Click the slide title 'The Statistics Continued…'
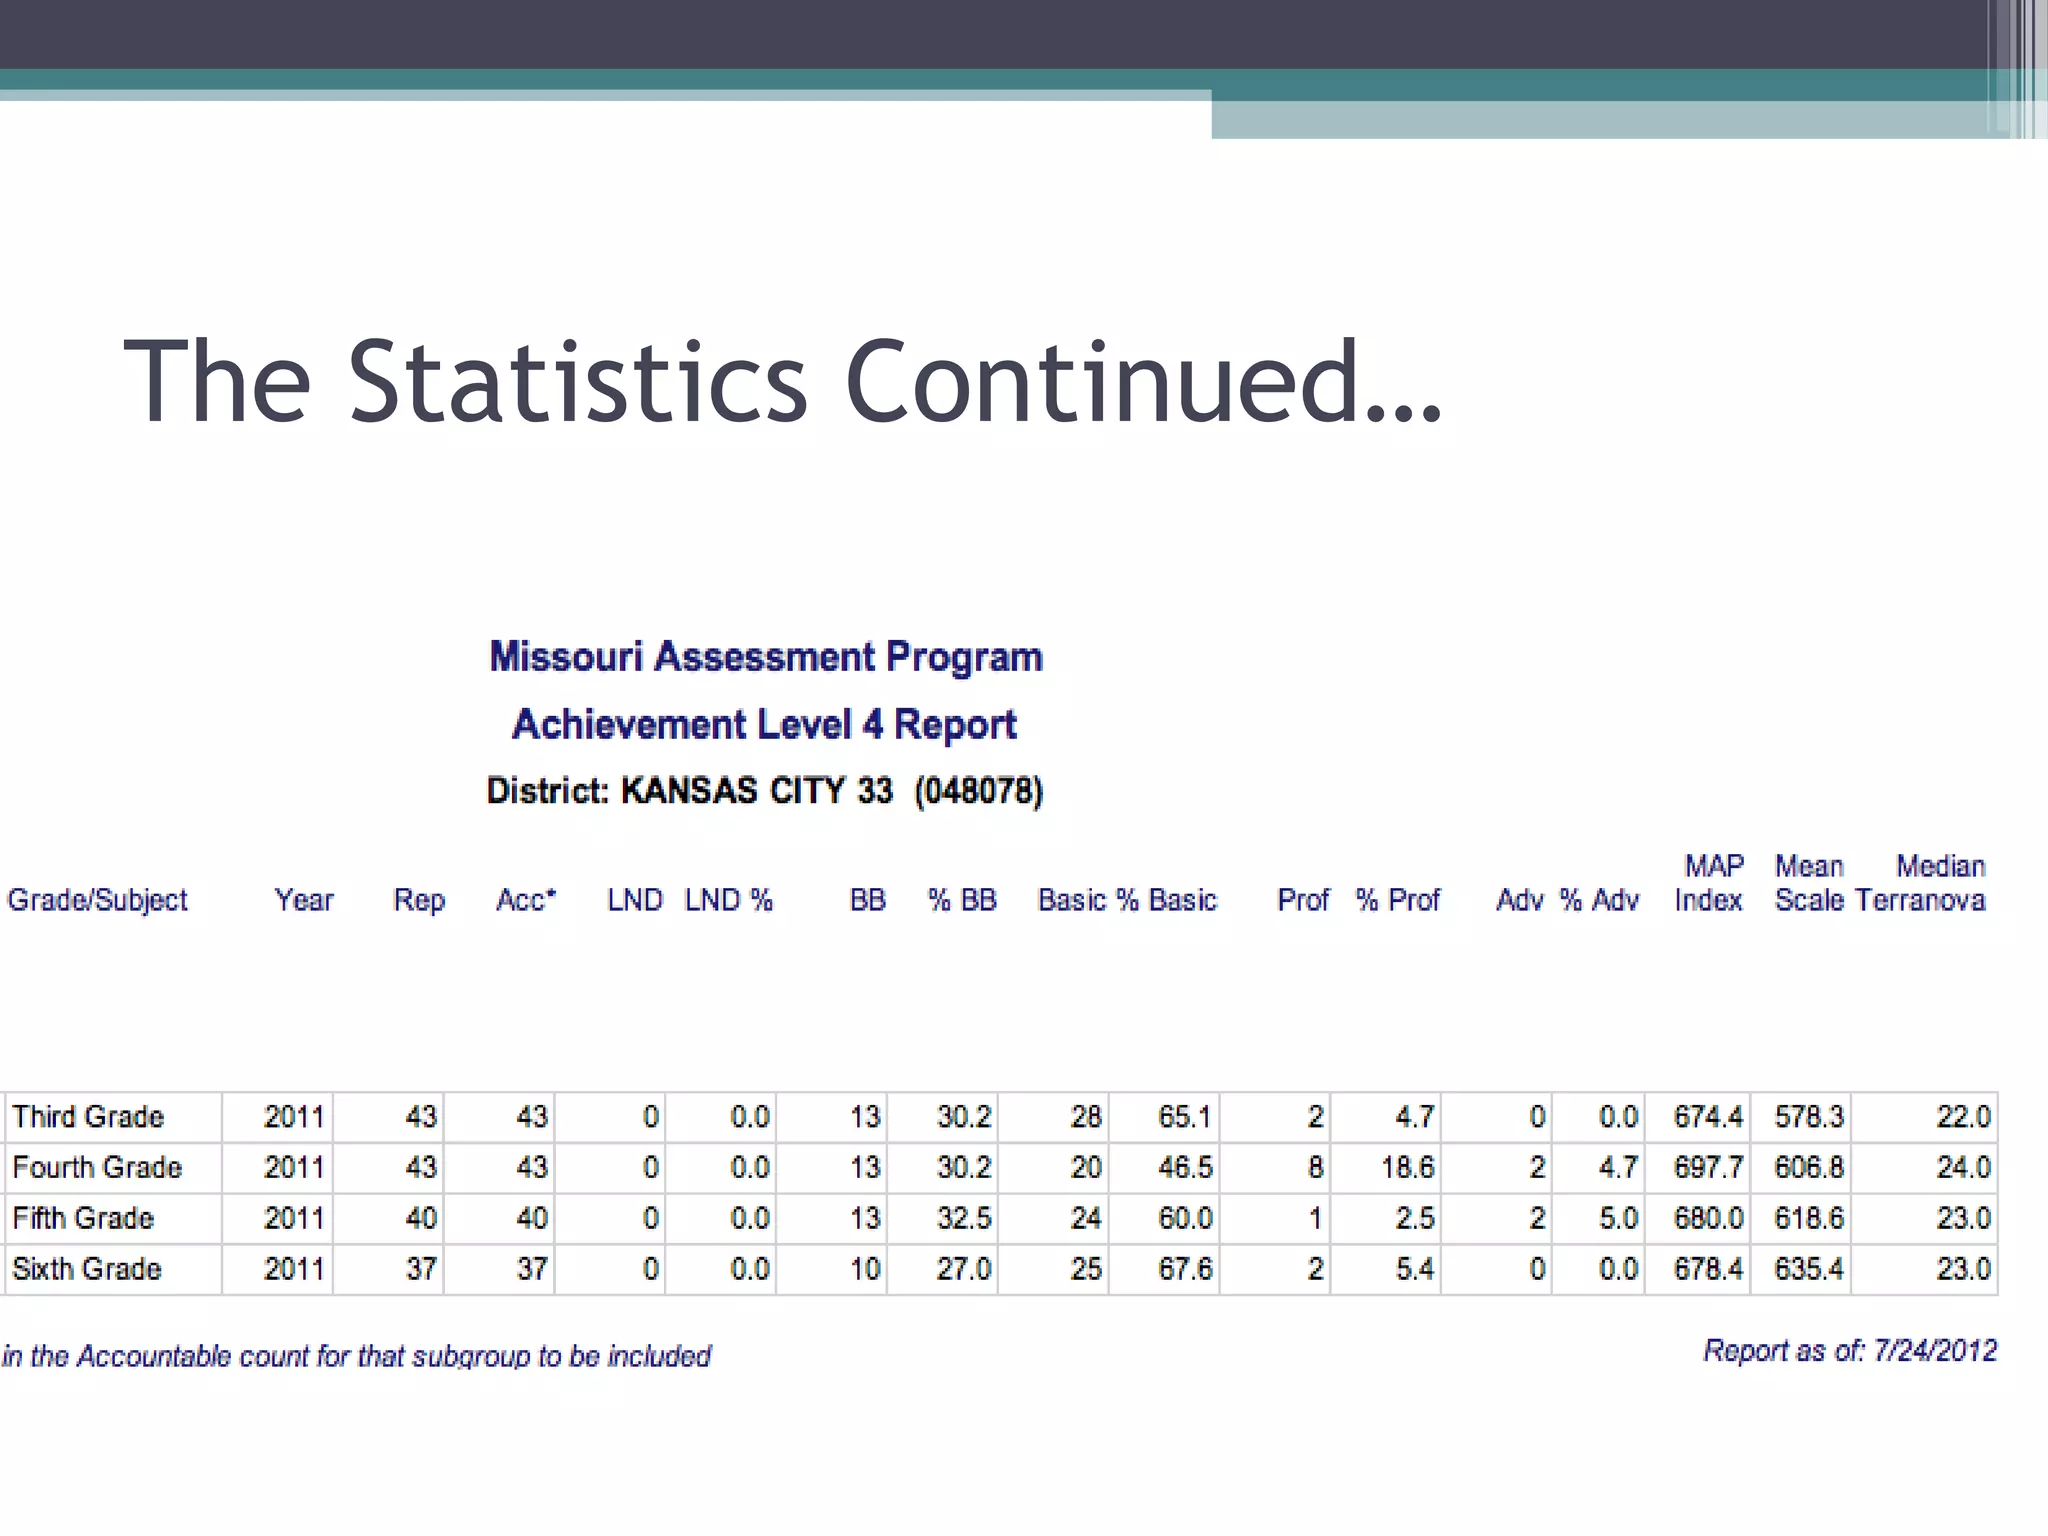The width and height of the screenshot is (2048, 1536). pyautogui.click(x=783, y=381)
